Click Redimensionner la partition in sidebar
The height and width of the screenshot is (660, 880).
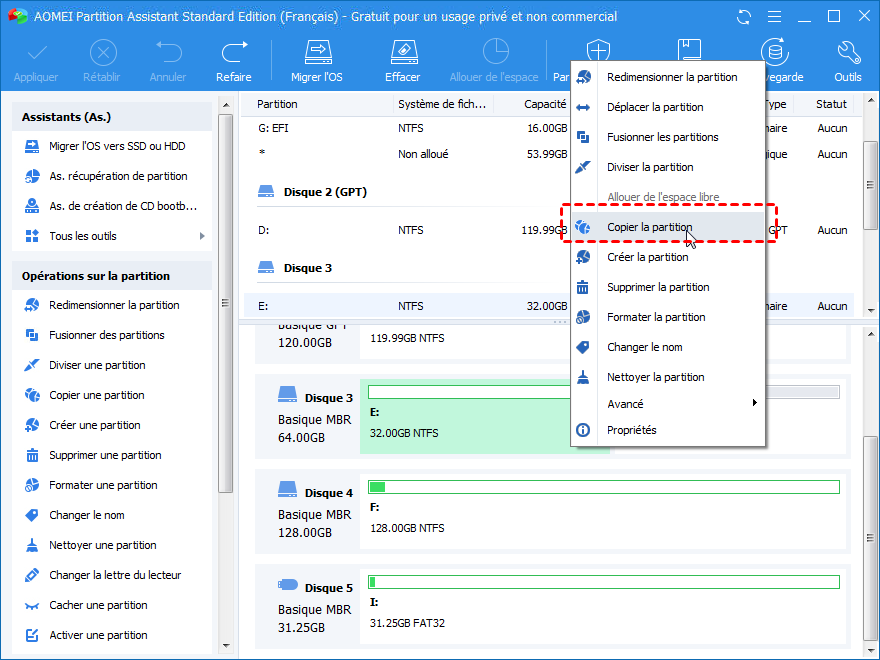[x=112, y=305]
